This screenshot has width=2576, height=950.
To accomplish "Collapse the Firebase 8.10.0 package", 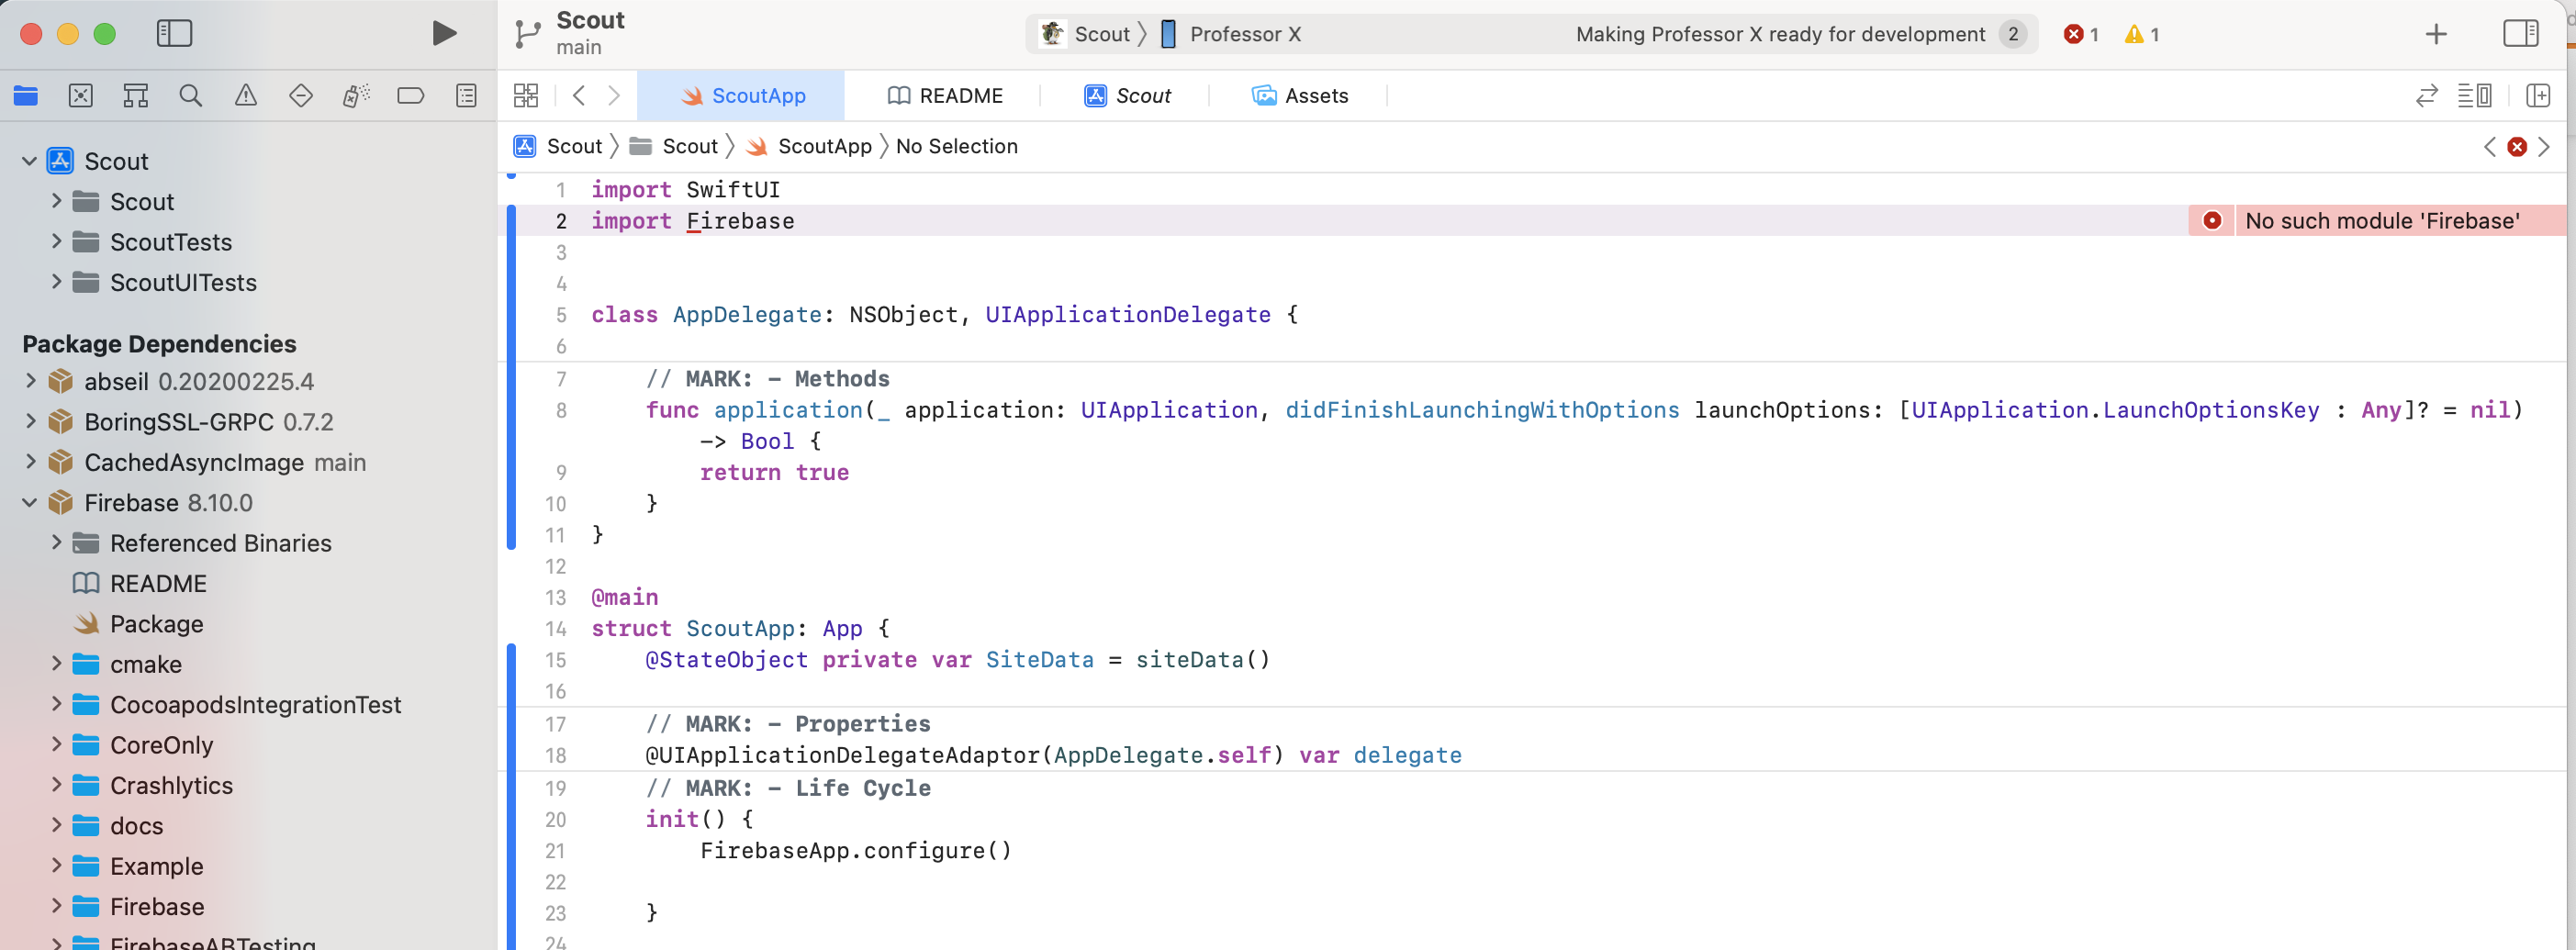I will pos(29,502).
